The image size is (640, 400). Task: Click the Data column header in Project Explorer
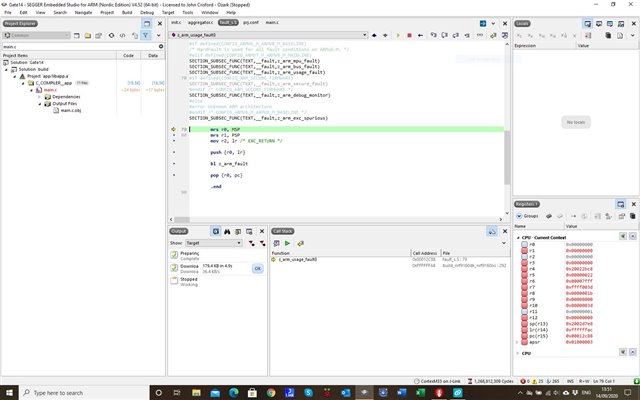tap(153, 56)
